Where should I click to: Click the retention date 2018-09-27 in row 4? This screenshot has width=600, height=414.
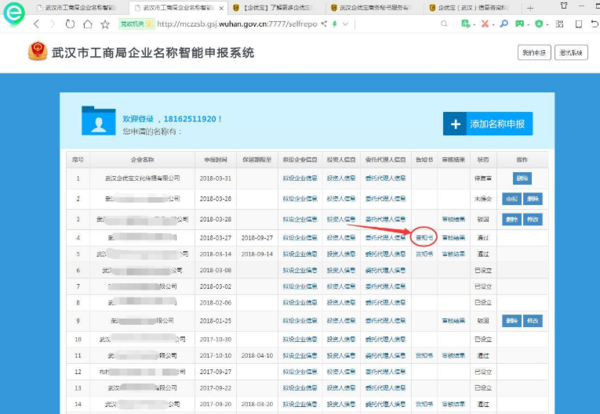257,238
